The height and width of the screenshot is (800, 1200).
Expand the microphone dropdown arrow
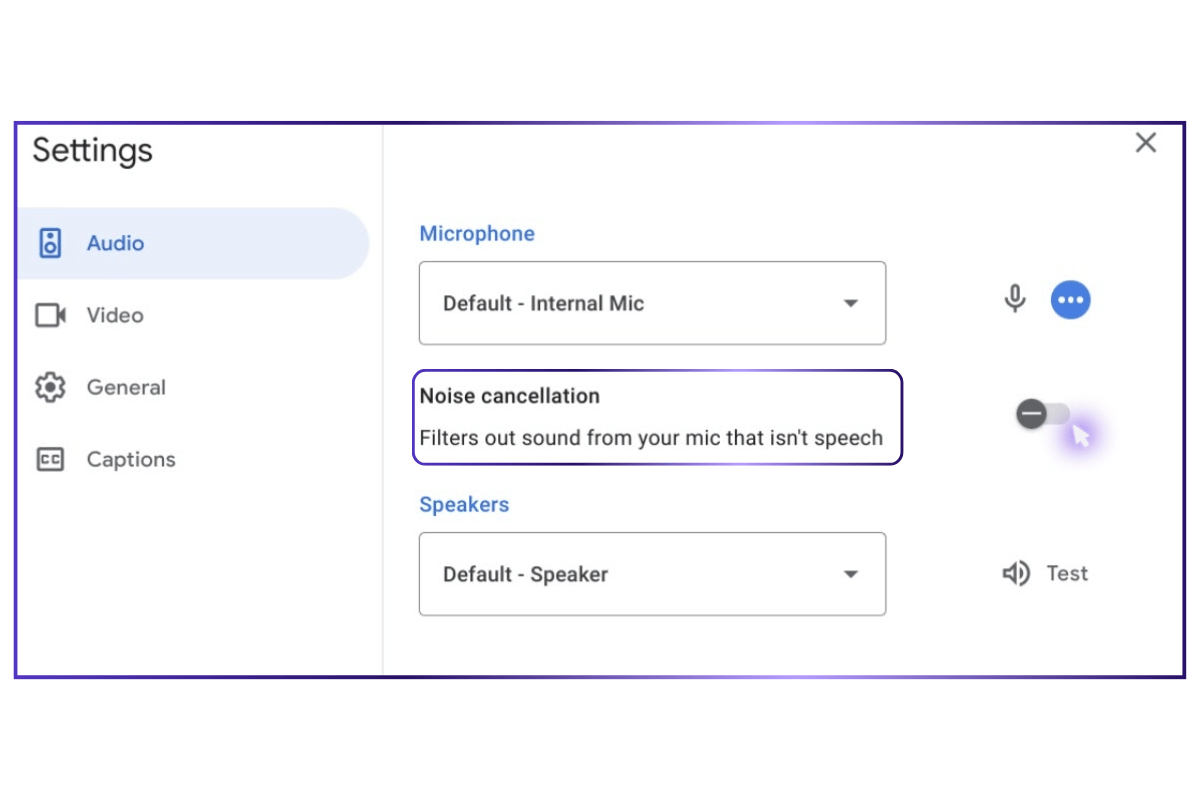click(x=851, y=303)
